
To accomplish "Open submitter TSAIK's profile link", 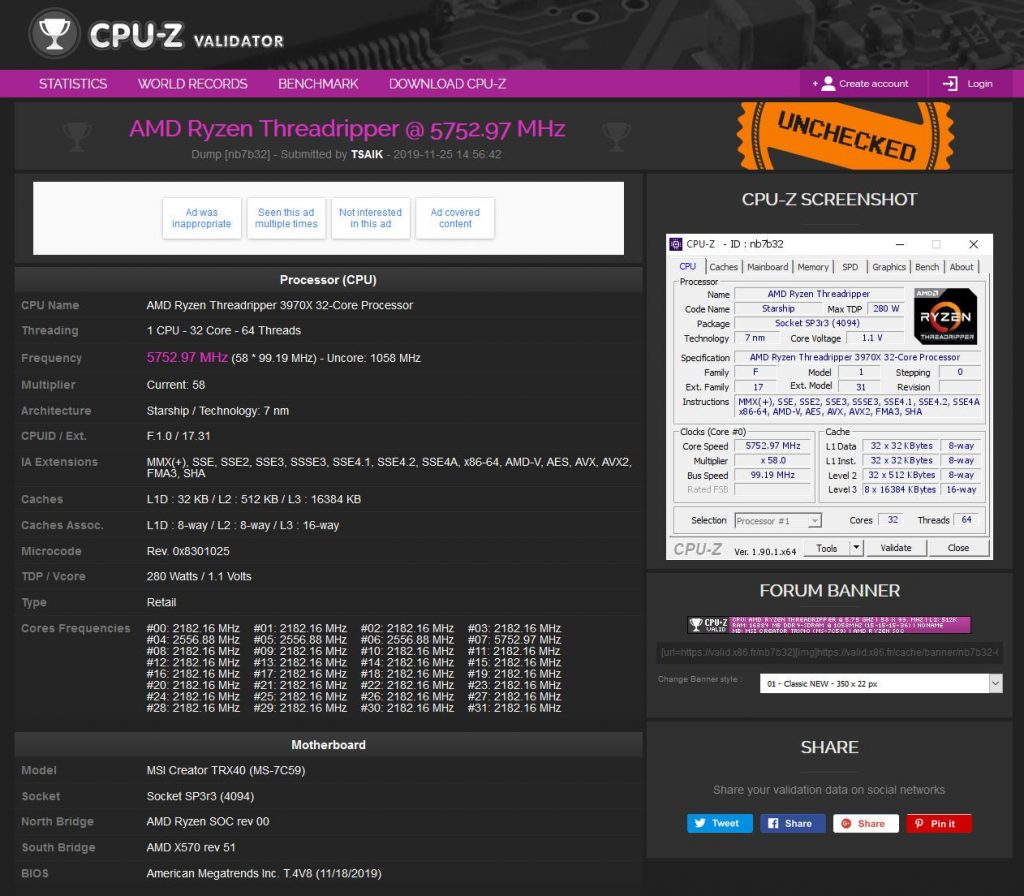I will pos(366,155).
